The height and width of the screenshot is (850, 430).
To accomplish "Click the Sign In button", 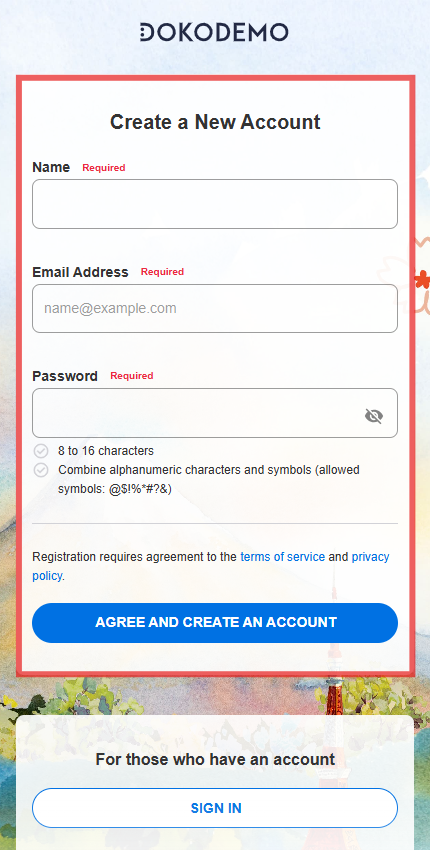I will 215,808.
